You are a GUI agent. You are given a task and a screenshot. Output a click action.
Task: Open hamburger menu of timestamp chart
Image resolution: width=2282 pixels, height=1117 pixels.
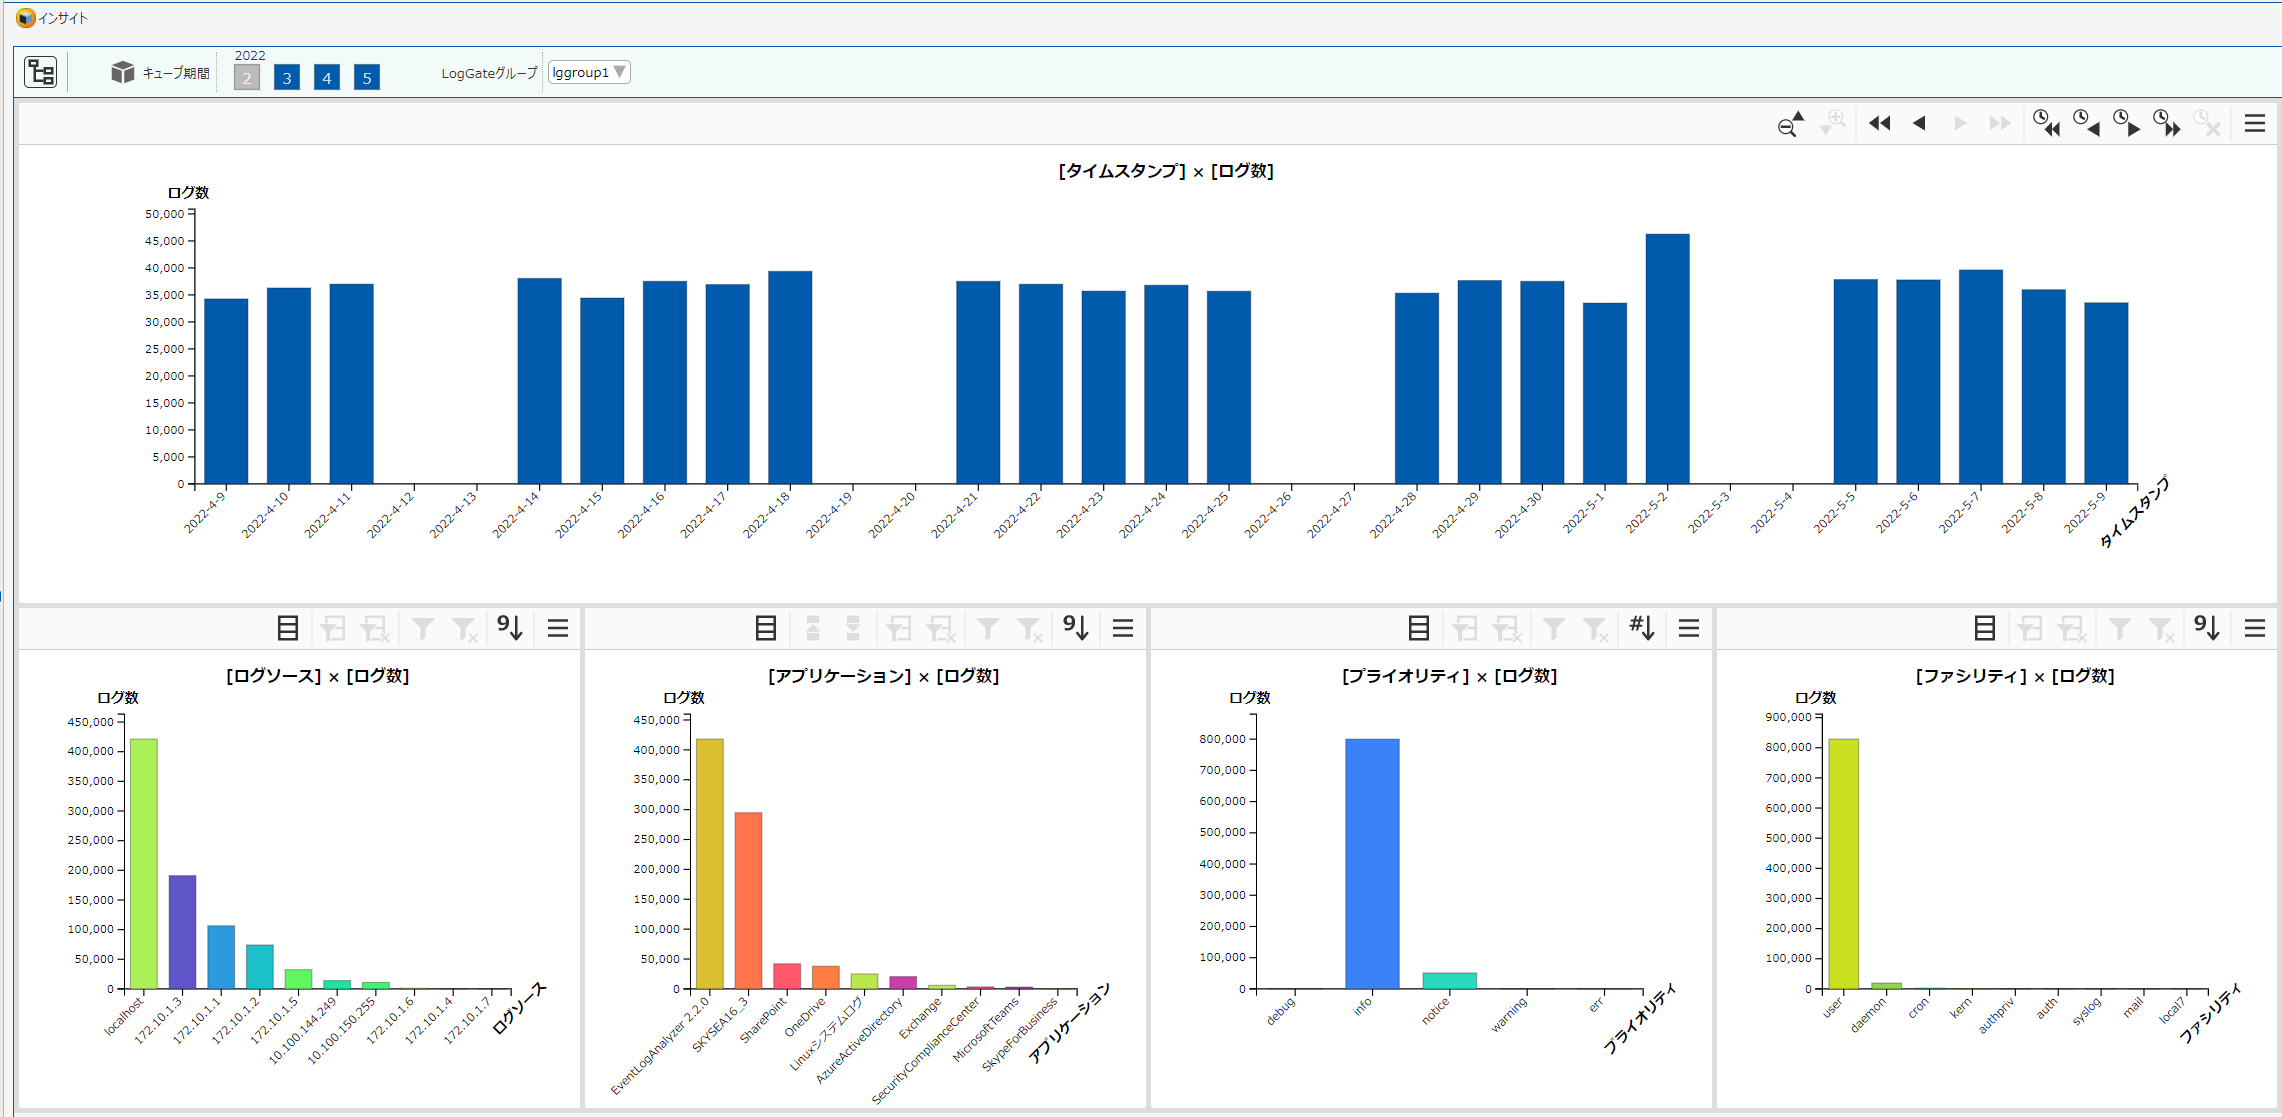tap(2254, 123)
